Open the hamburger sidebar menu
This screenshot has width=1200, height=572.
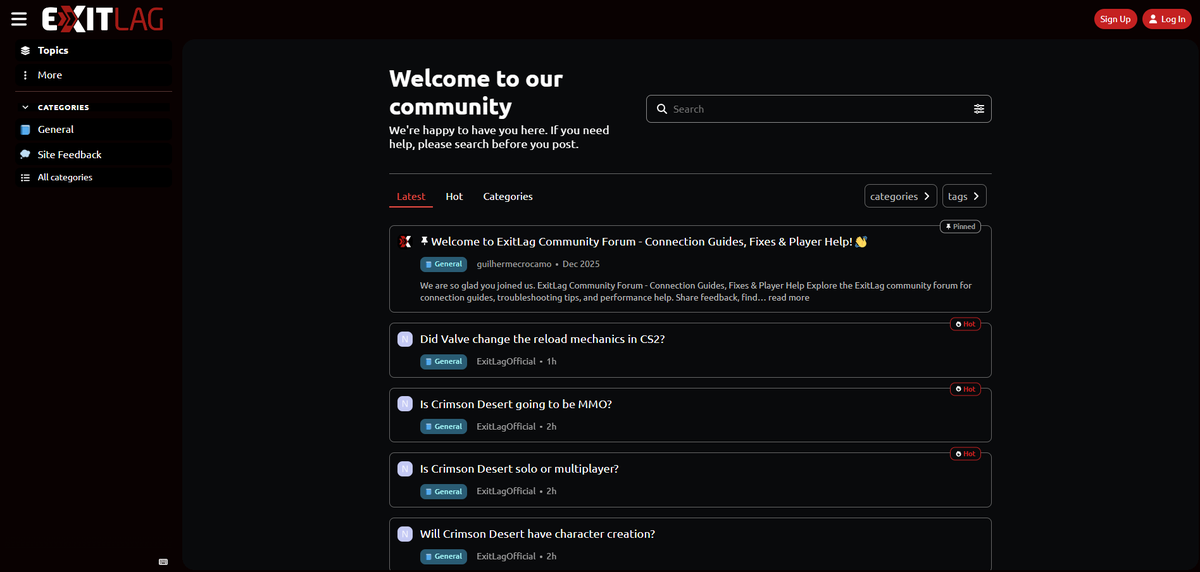coord(19,19)
